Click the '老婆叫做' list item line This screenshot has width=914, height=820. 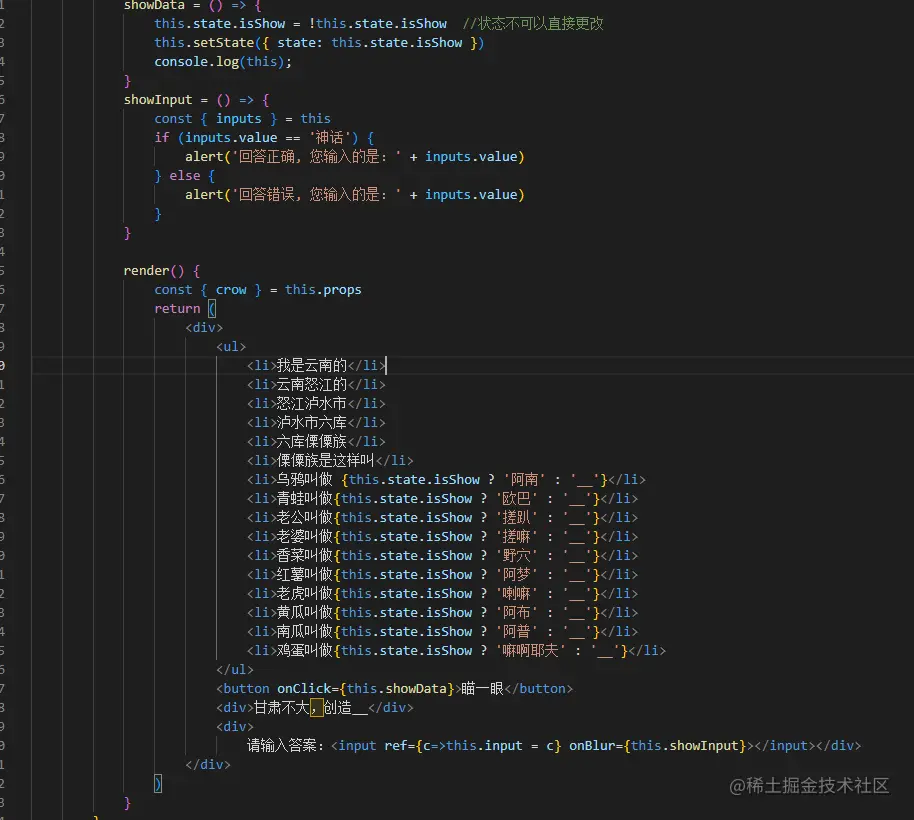pos(442,537)
